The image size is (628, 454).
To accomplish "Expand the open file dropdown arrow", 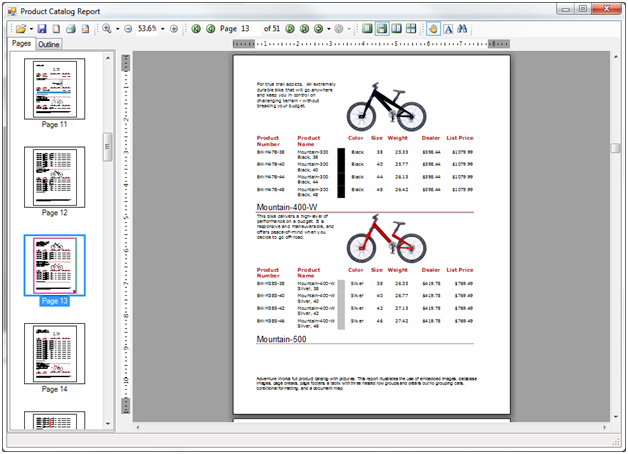I will (31, 29).
